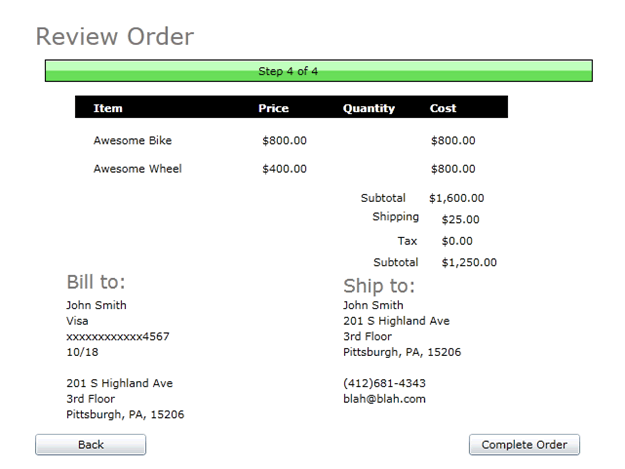Select the Quantity column header

point(369,108)
